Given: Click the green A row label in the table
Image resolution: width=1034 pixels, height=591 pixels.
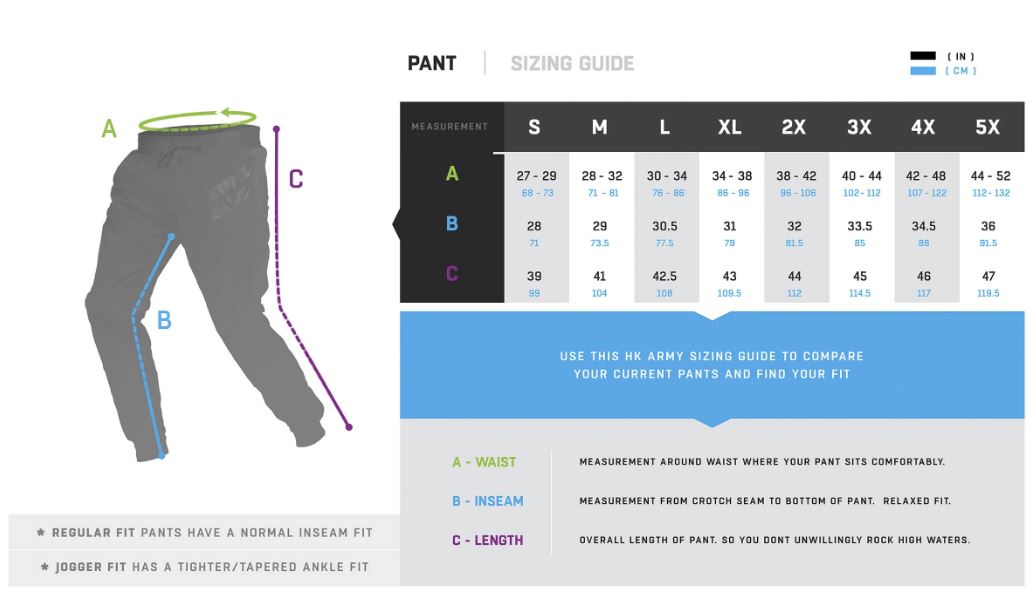Looking at the screenshot, I should pyautogui.click(x=452, y=174).
